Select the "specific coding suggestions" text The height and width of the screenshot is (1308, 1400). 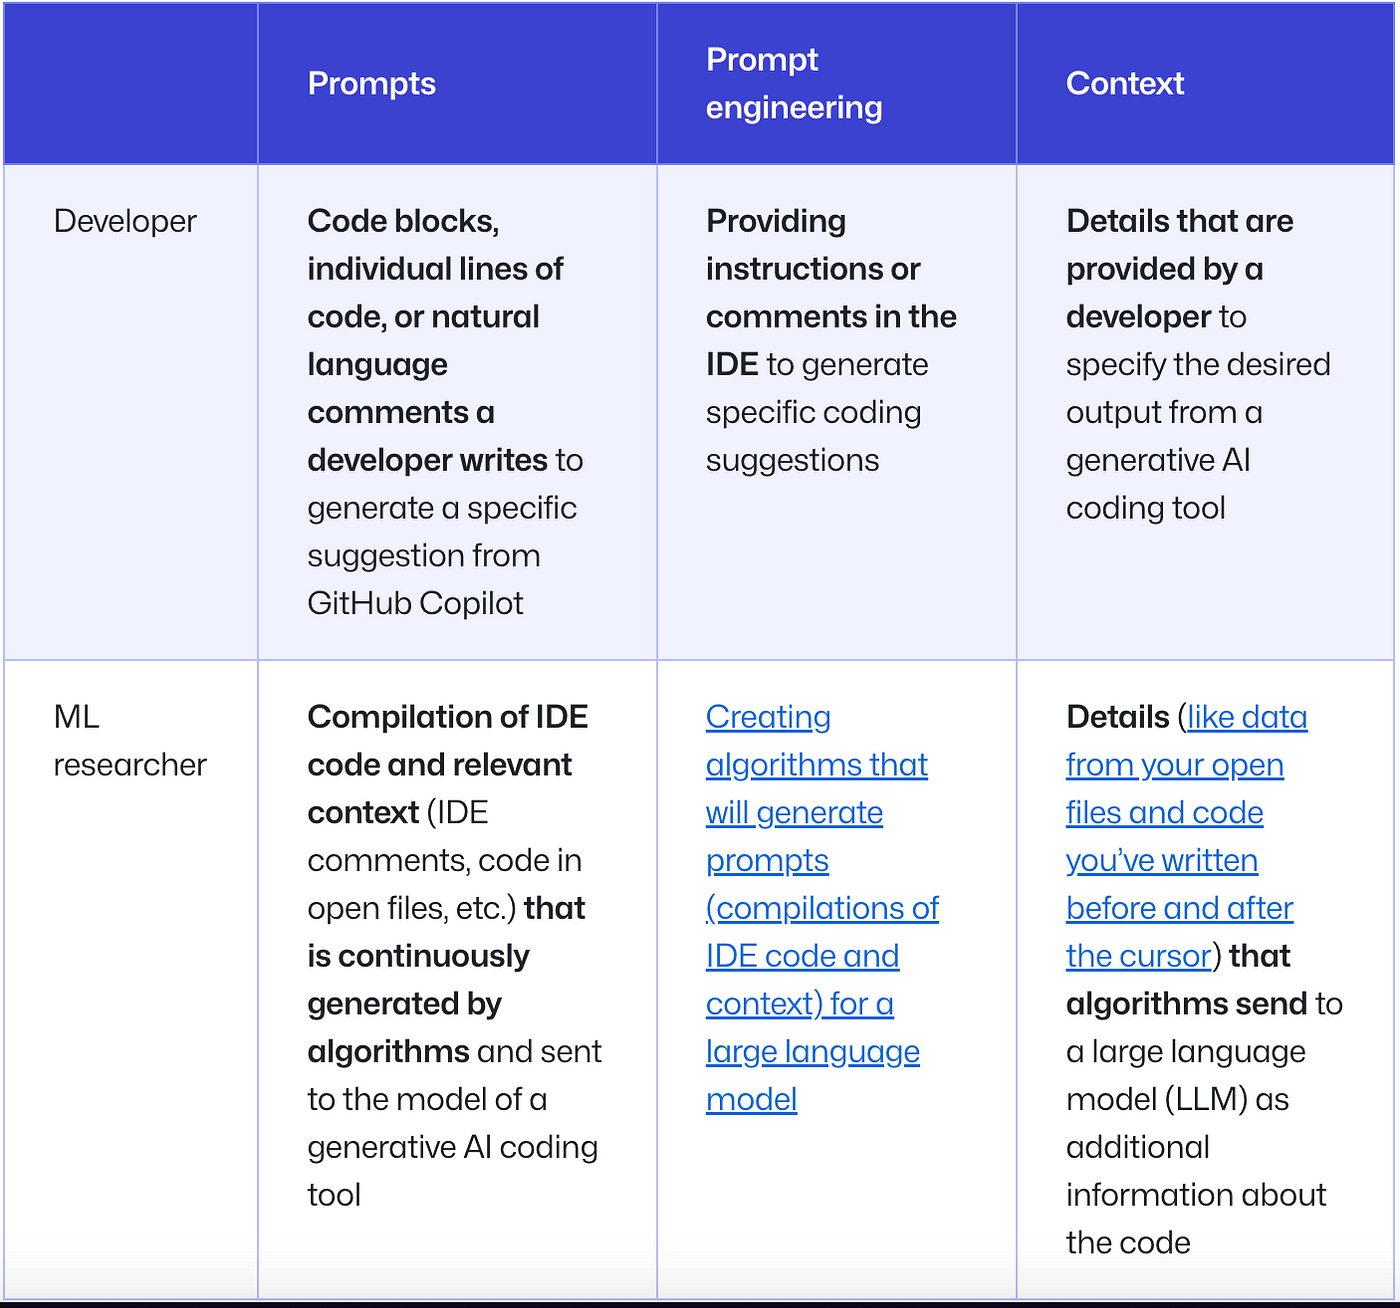pos(813,437)
